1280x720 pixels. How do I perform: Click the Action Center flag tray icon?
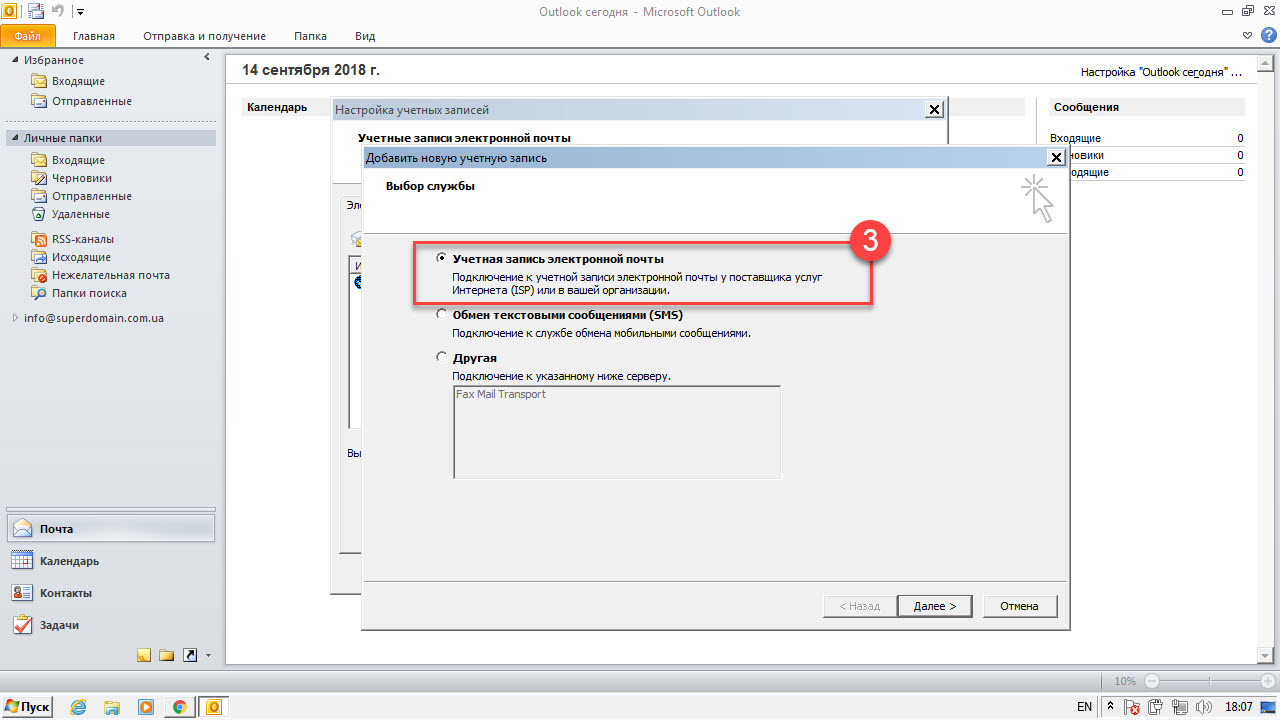(1133, 707)
